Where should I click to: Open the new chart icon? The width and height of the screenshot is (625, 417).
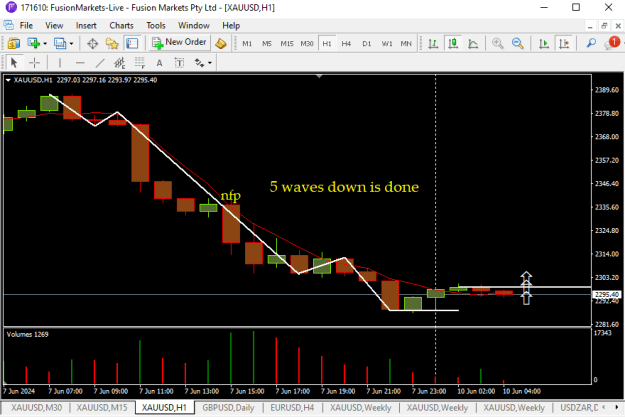(33, 43)
